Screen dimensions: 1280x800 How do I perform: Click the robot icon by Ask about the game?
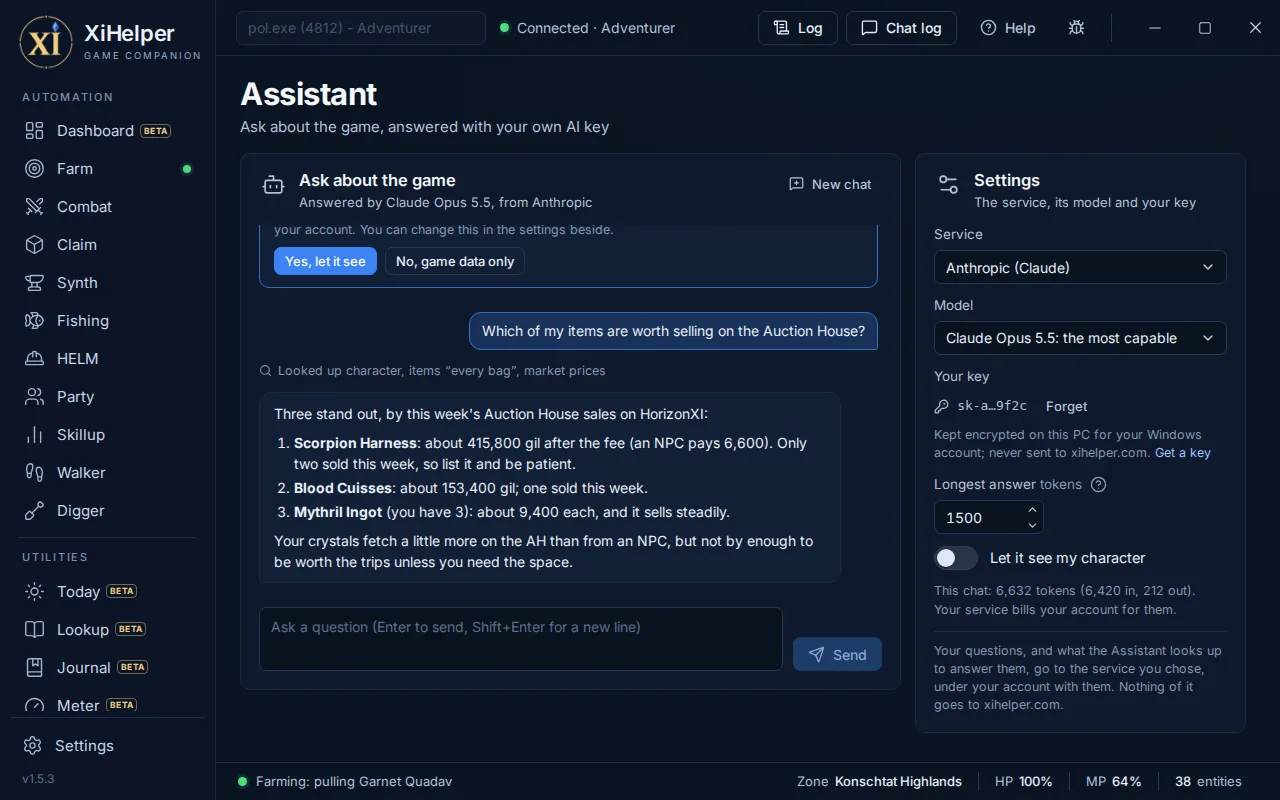point(273,185)
